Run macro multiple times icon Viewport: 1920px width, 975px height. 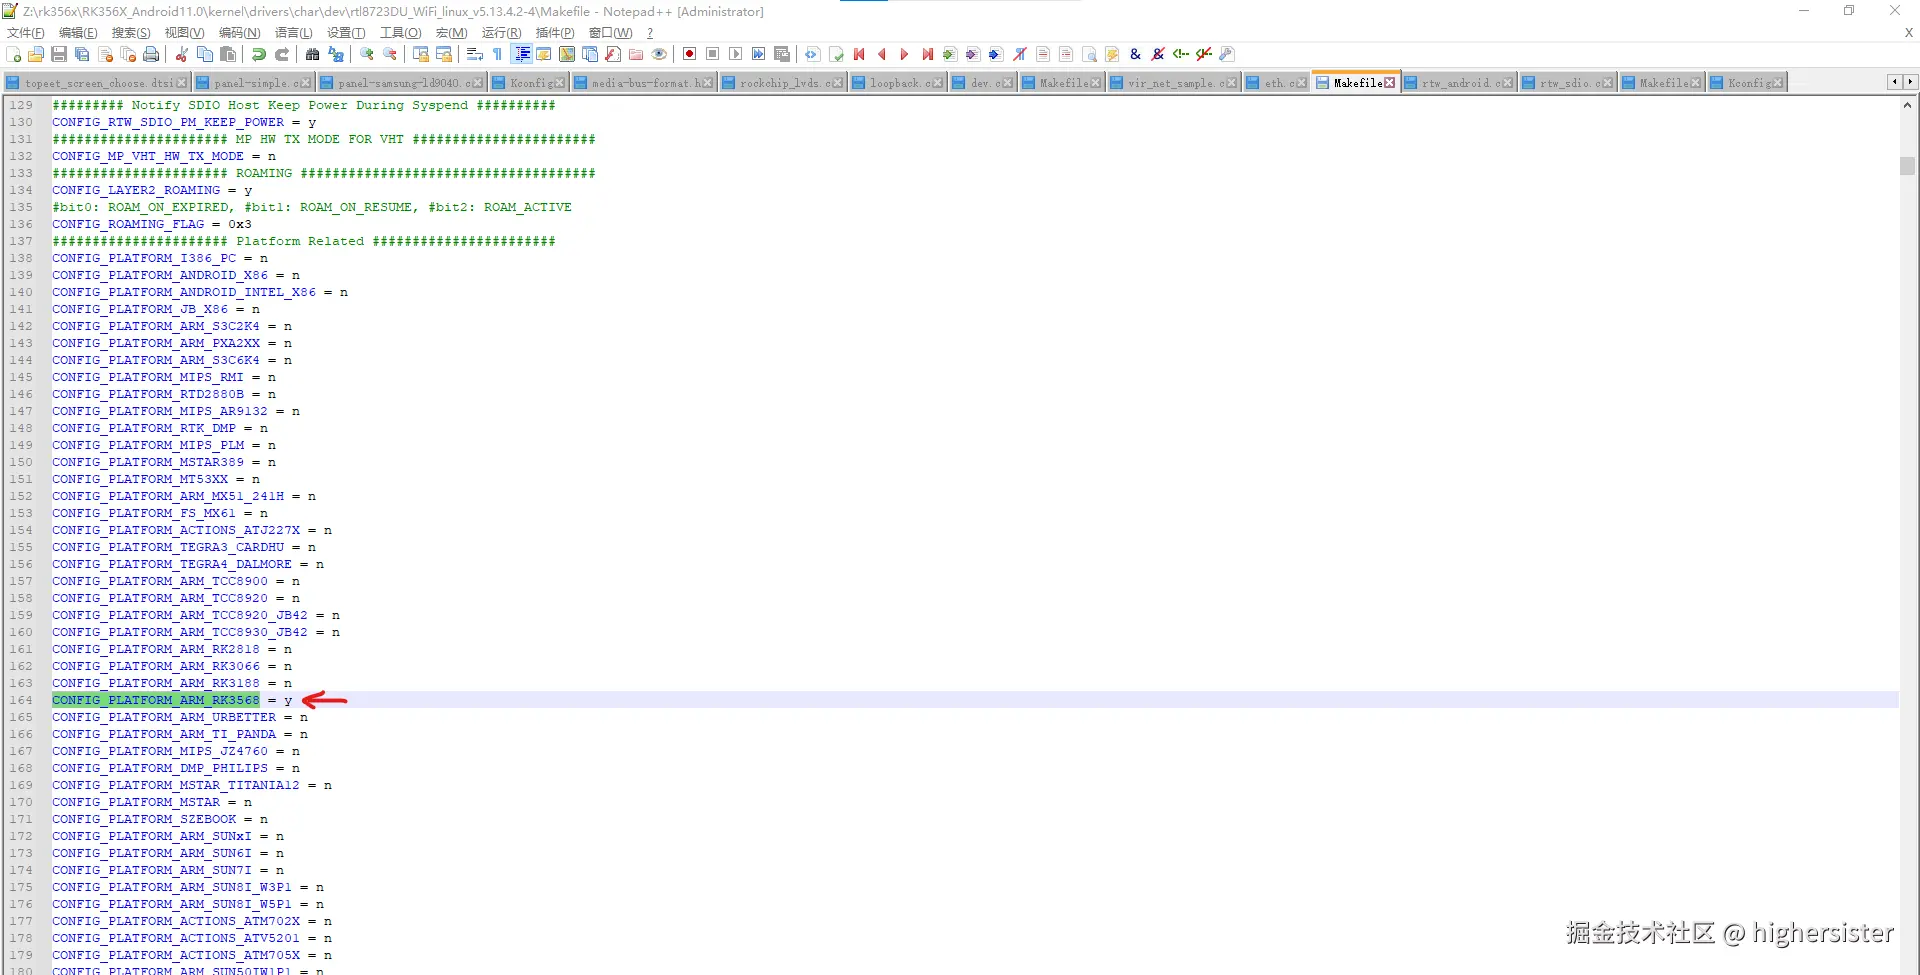click(758, 54)
